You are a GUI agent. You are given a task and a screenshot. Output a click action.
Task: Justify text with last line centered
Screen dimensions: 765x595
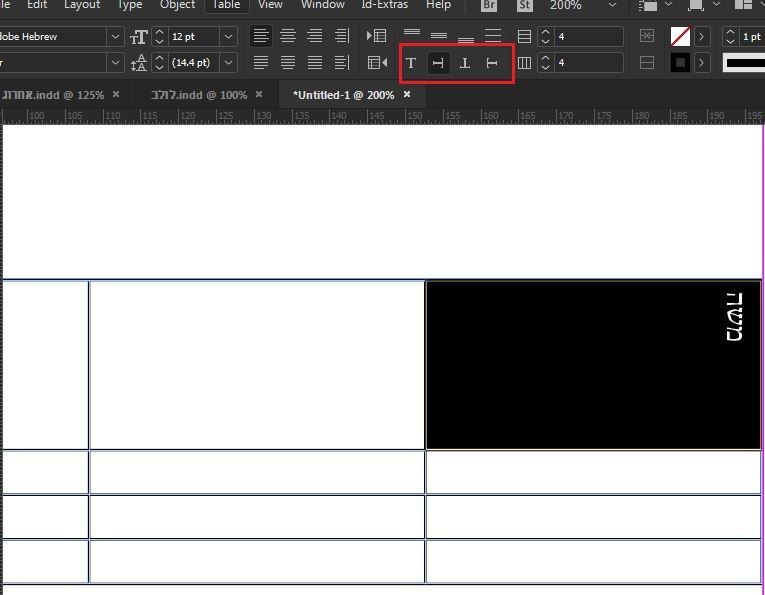coord(288,62)
